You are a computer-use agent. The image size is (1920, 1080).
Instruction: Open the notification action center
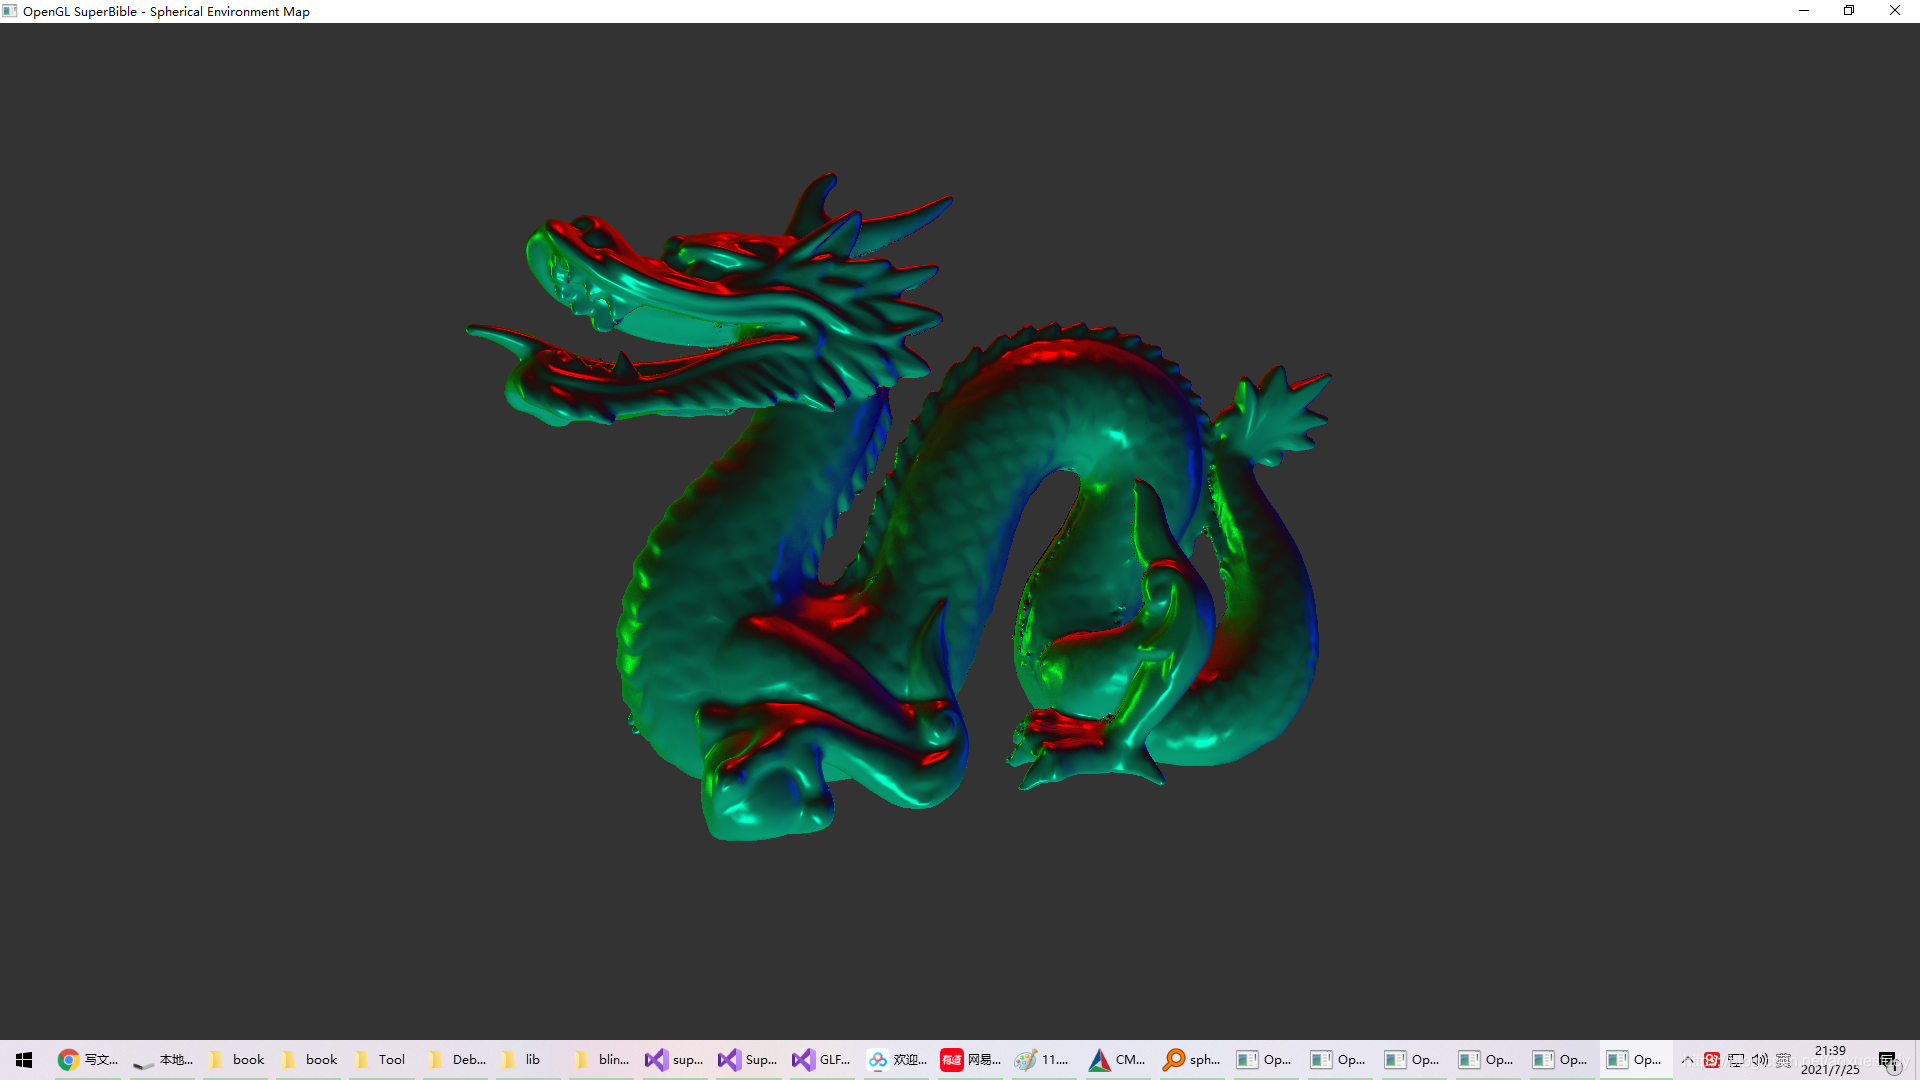click(1888, 1060)
